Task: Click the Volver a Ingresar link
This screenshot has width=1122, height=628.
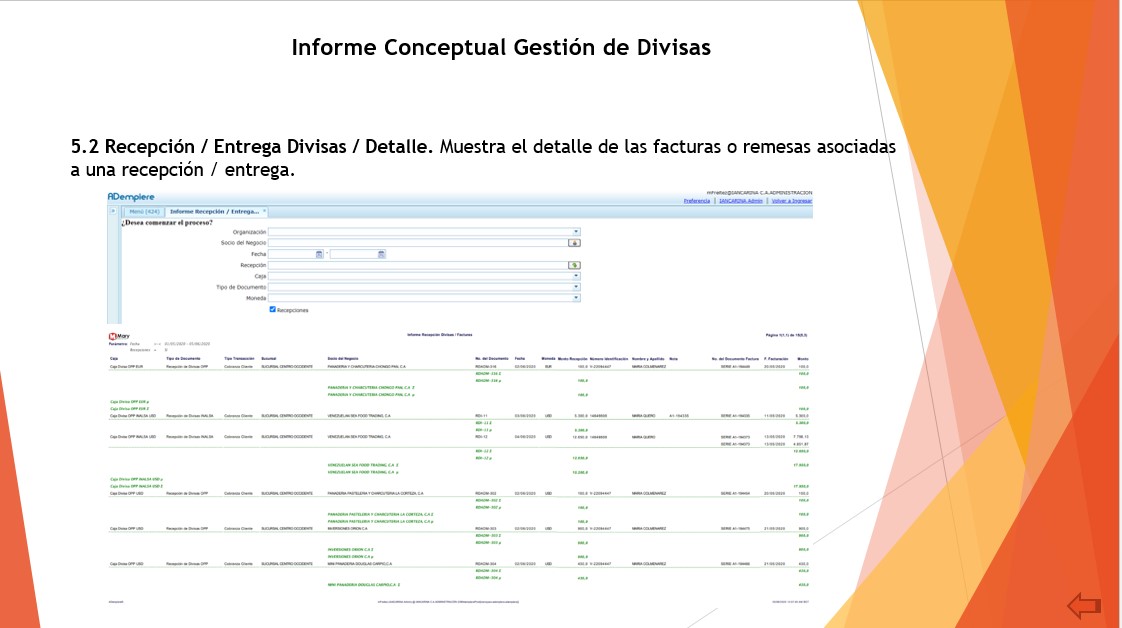Action: 791,201
